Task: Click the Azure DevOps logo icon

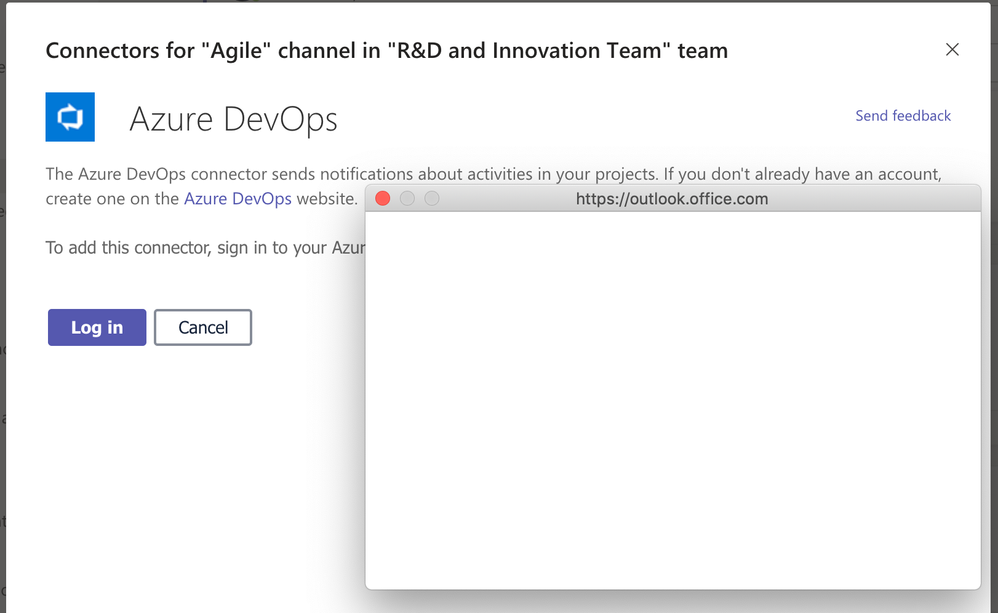Action: (70, 117)
